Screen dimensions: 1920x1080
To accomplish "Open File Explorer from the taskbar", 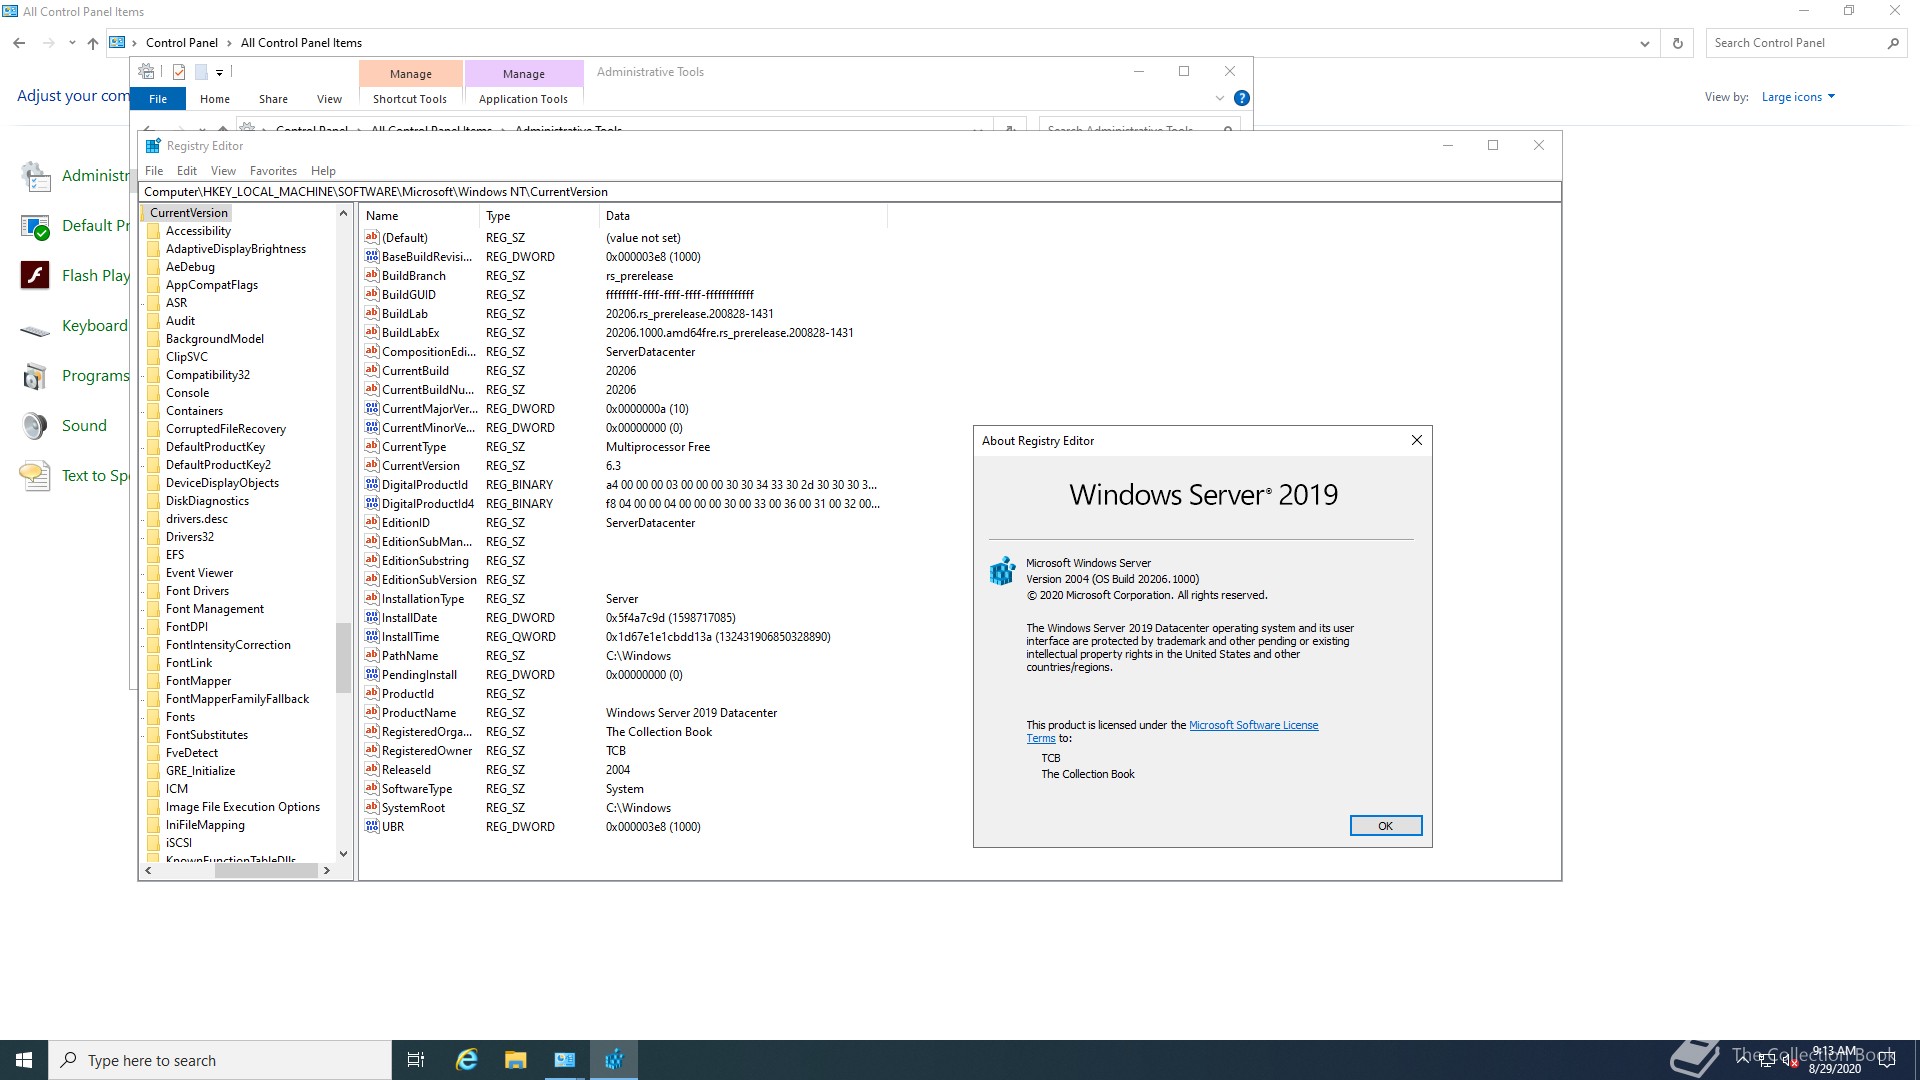I will 515,1060.
